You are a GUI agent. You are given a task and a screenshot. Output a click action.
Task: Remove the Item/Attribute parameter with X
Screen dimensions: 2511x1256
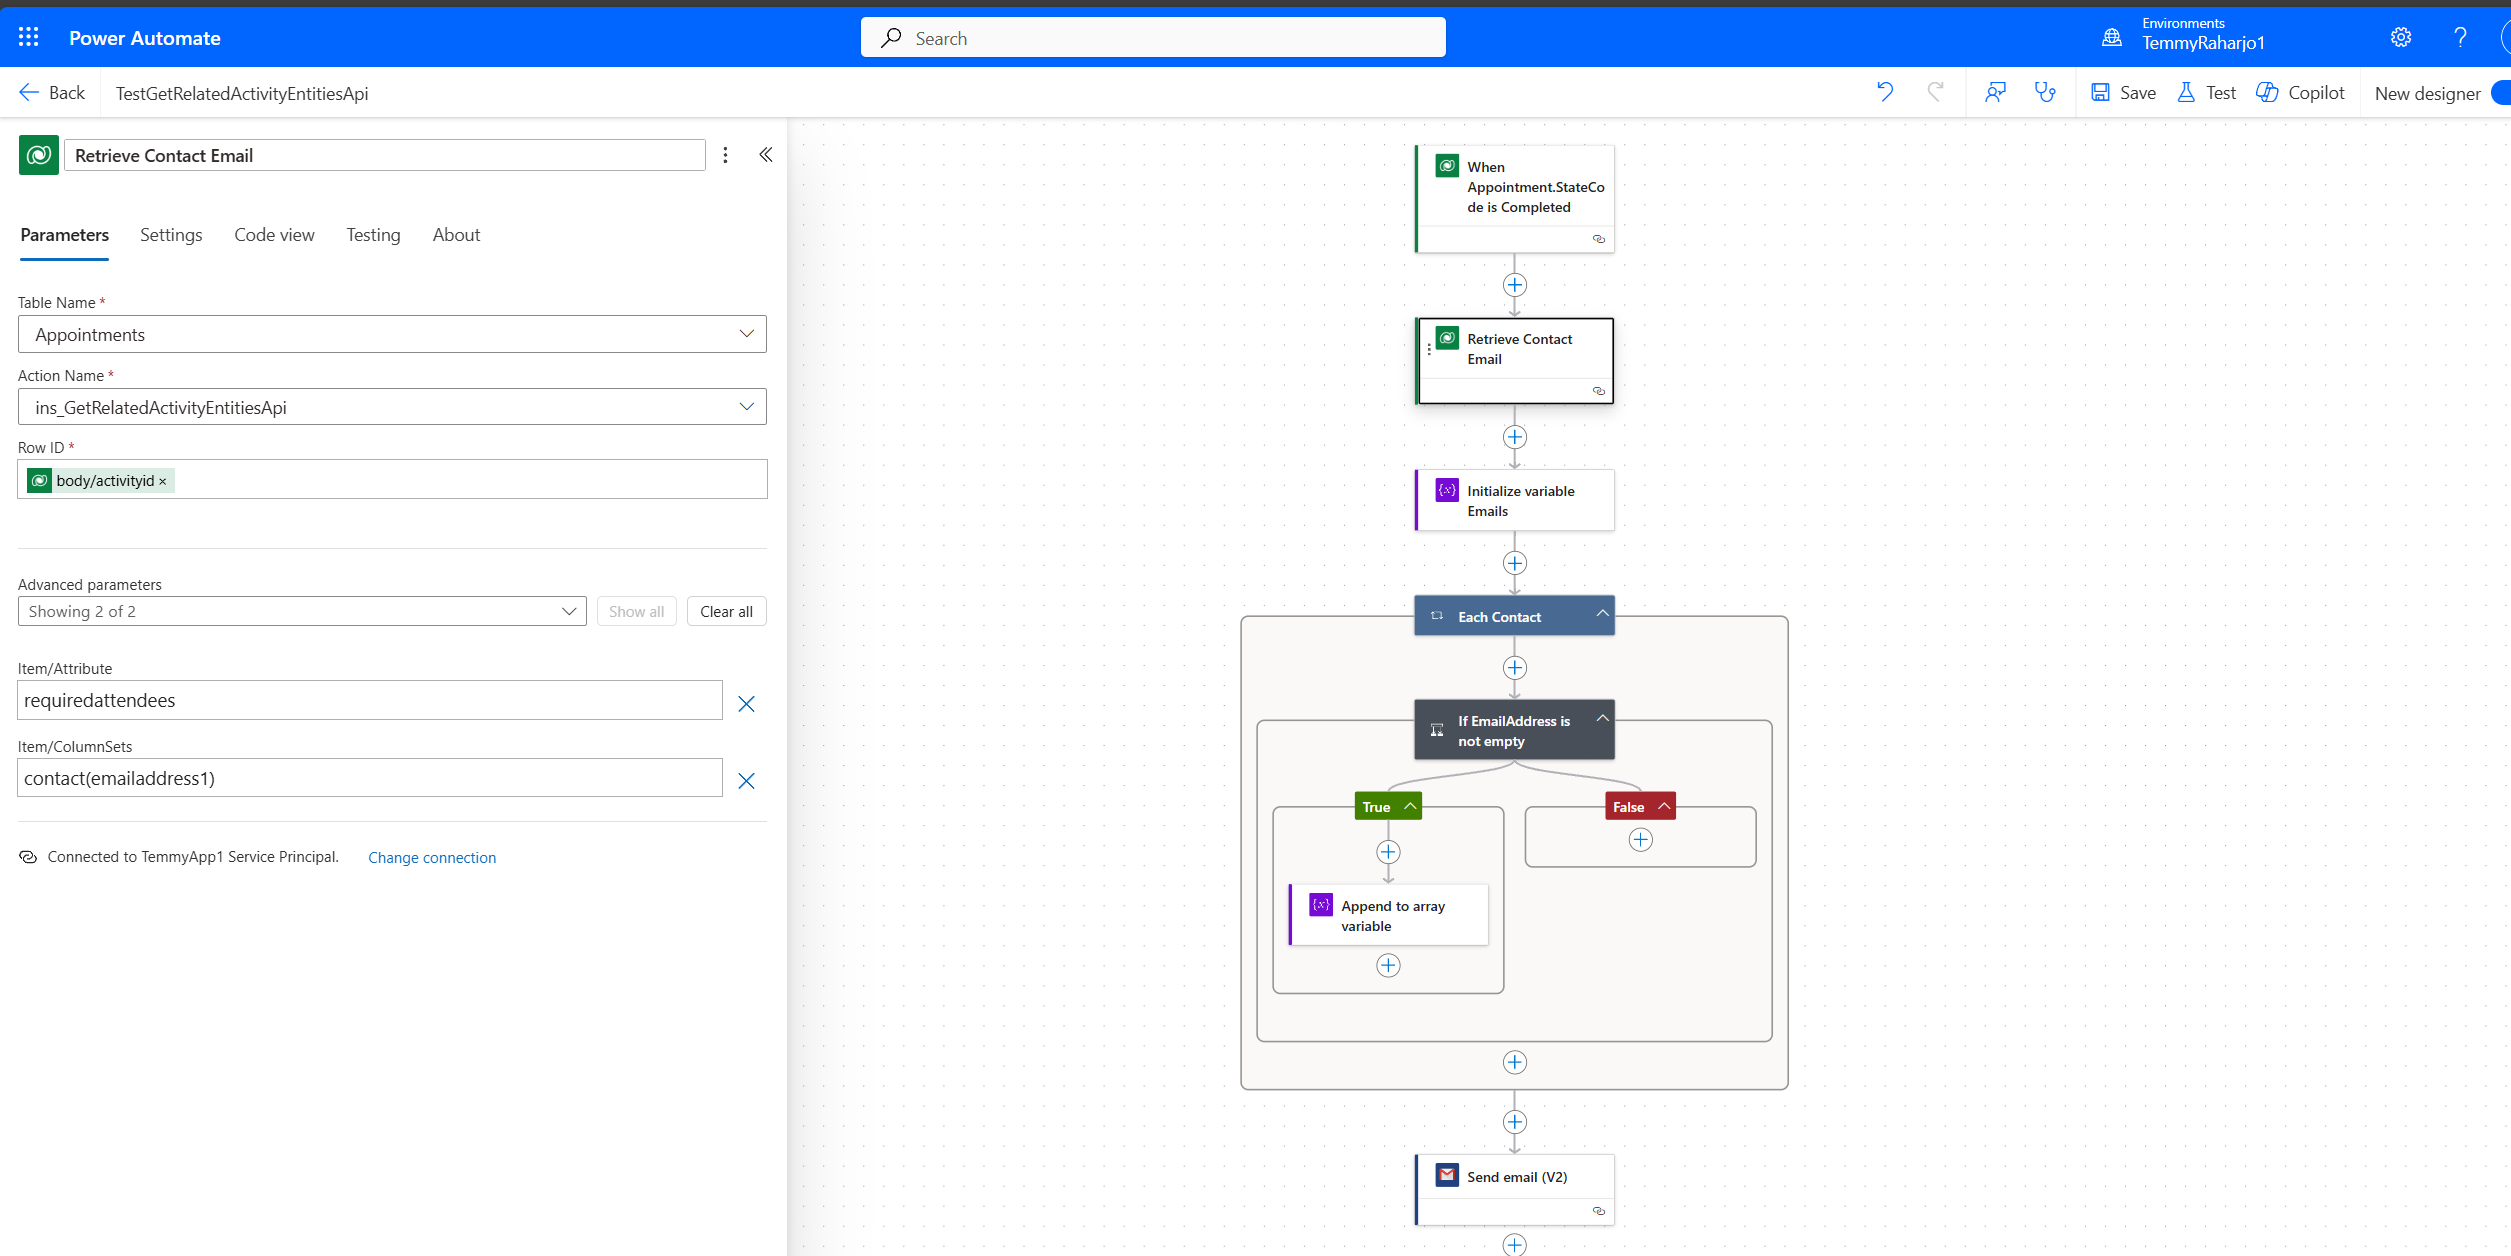[x=746, y=704]
